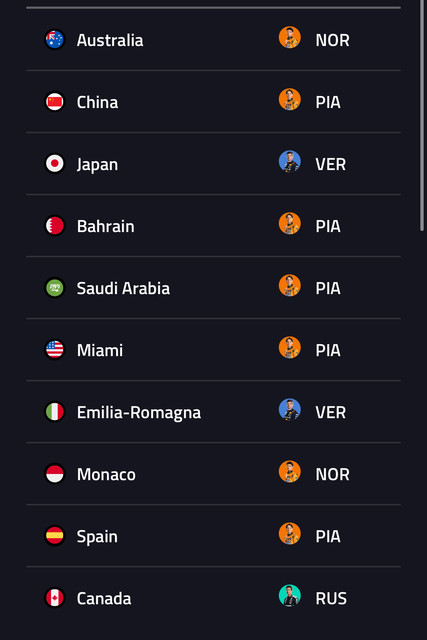Select the Italian flag beside Emilia-Romagna
This screenshot has width=427, height=640.
pyautogui.click(x=54, y=412)
